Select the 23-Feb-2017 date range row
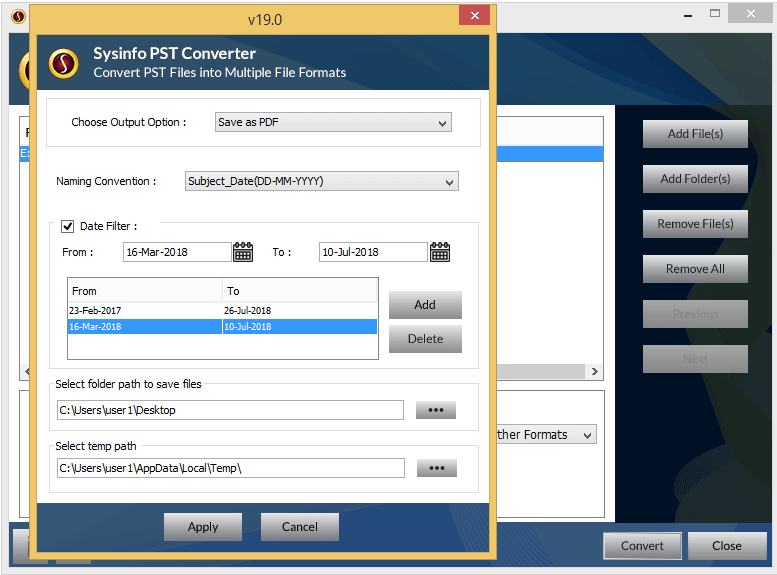Screen dimensions: 777x575 pos(222,311)
